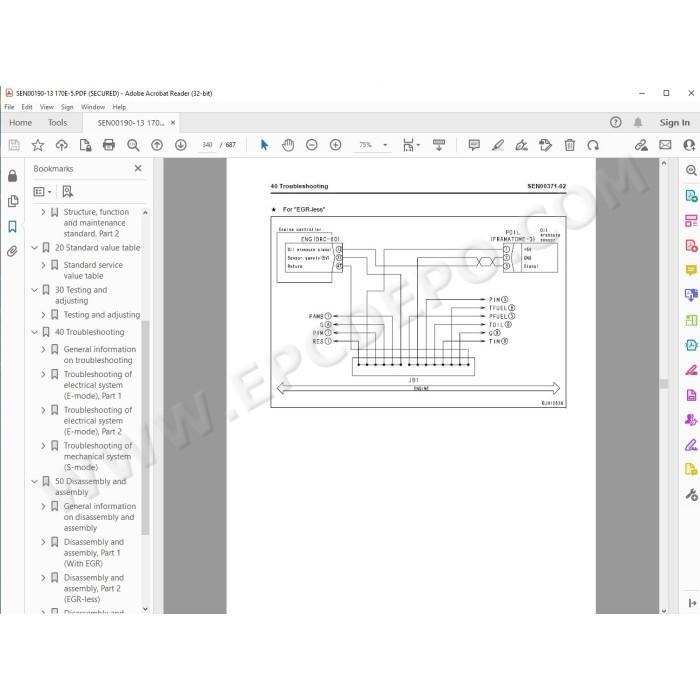700x700 pixels.
Task: Open the Find text magnifier
Action: click(133, 145)
